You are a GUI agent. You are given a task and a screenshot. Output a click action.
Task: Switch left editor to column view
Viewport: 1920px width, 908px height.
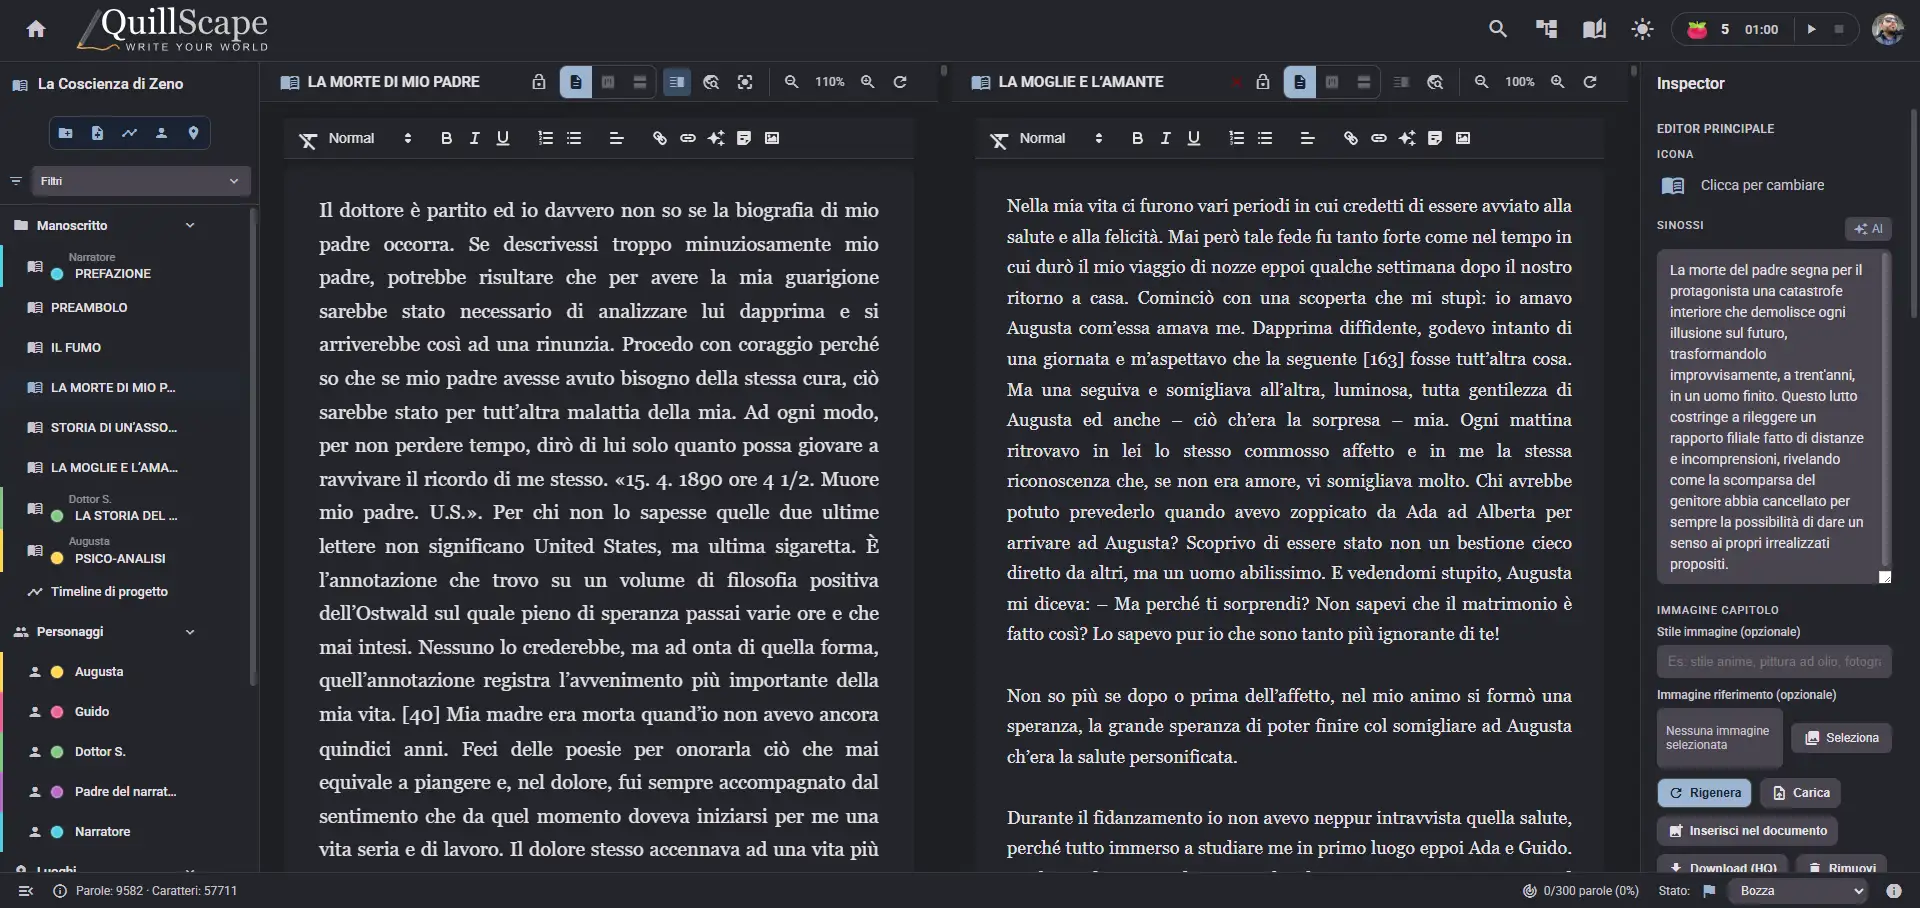point(608,82)
